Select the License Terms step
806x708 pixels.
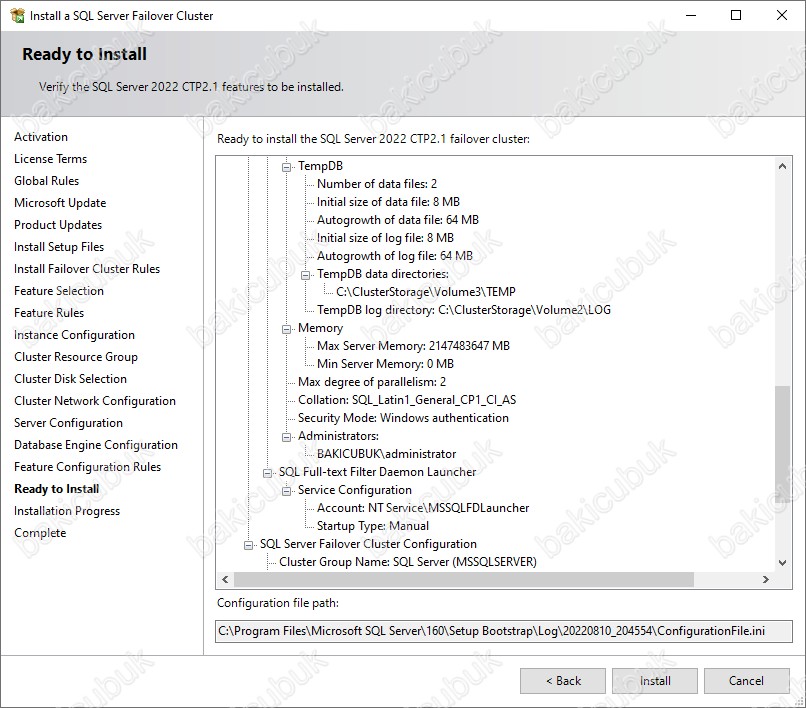[50, 159]
